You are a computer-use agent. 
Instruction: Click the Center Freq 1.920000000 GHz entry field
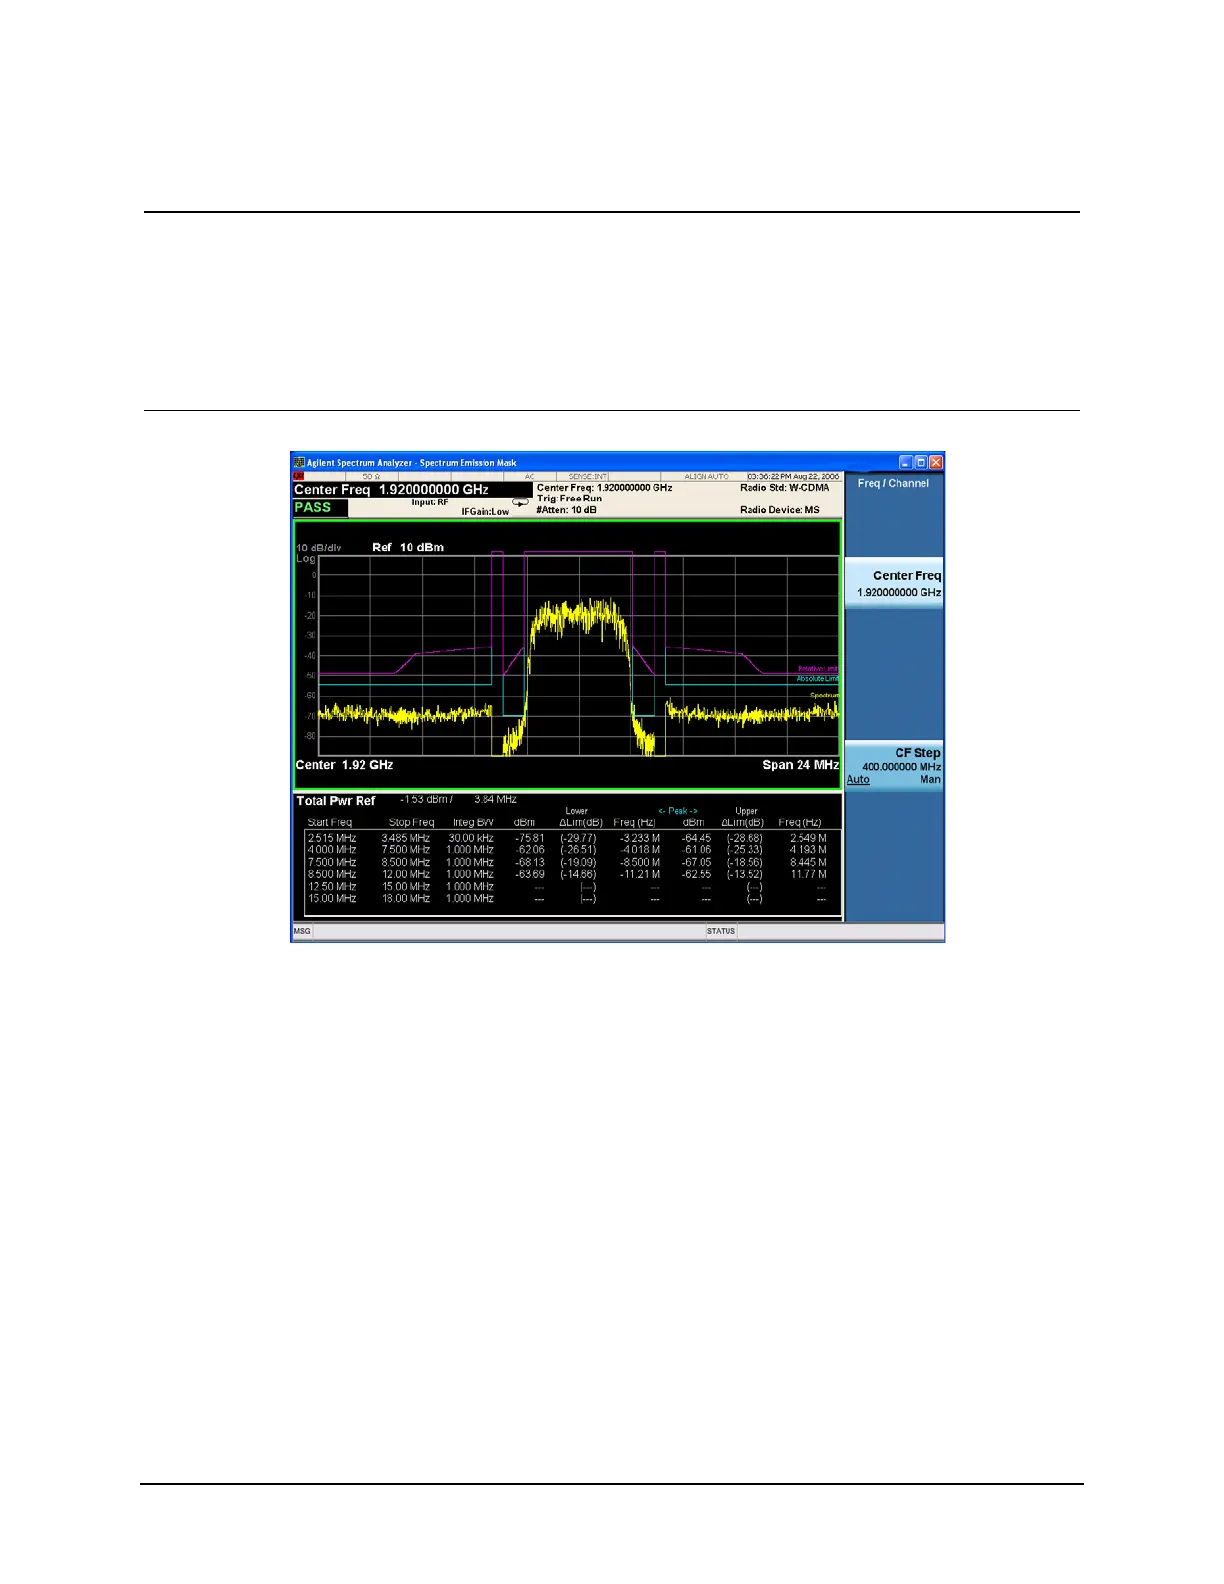click(412, 490)
